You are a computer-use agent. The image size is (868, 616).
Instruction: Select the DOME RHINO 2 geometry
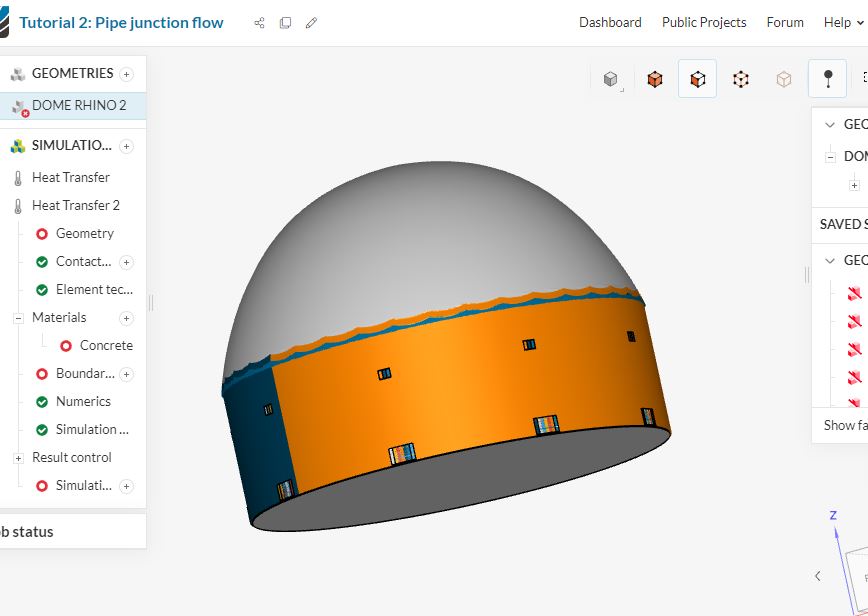(x=79, y=105)
